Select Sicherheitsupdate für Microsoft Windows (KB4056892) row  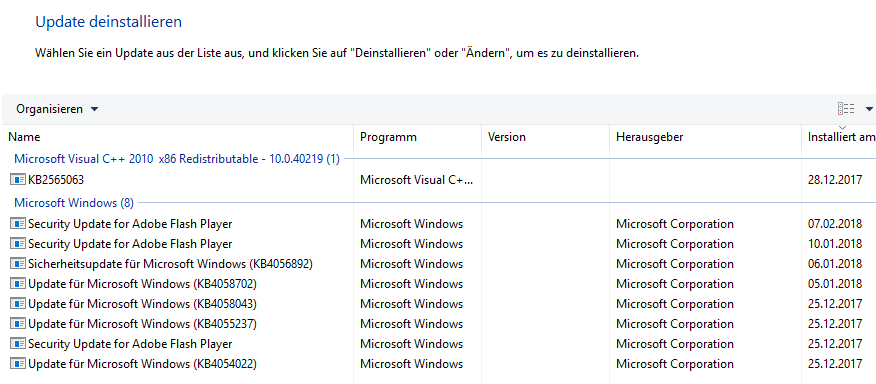(x=438, y=264)
